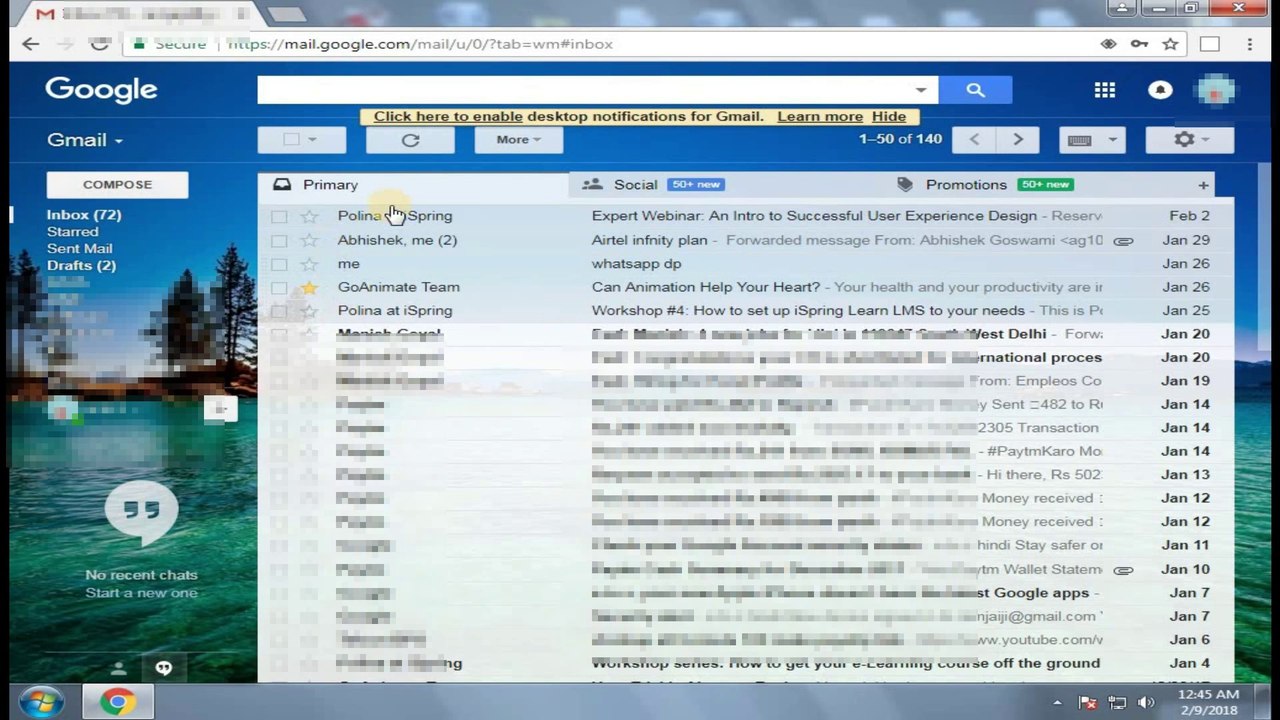The width and height of the screenshot is (1280, 720).
Task: Add a new inbox tab with plus
Action: click(1203, 185)
